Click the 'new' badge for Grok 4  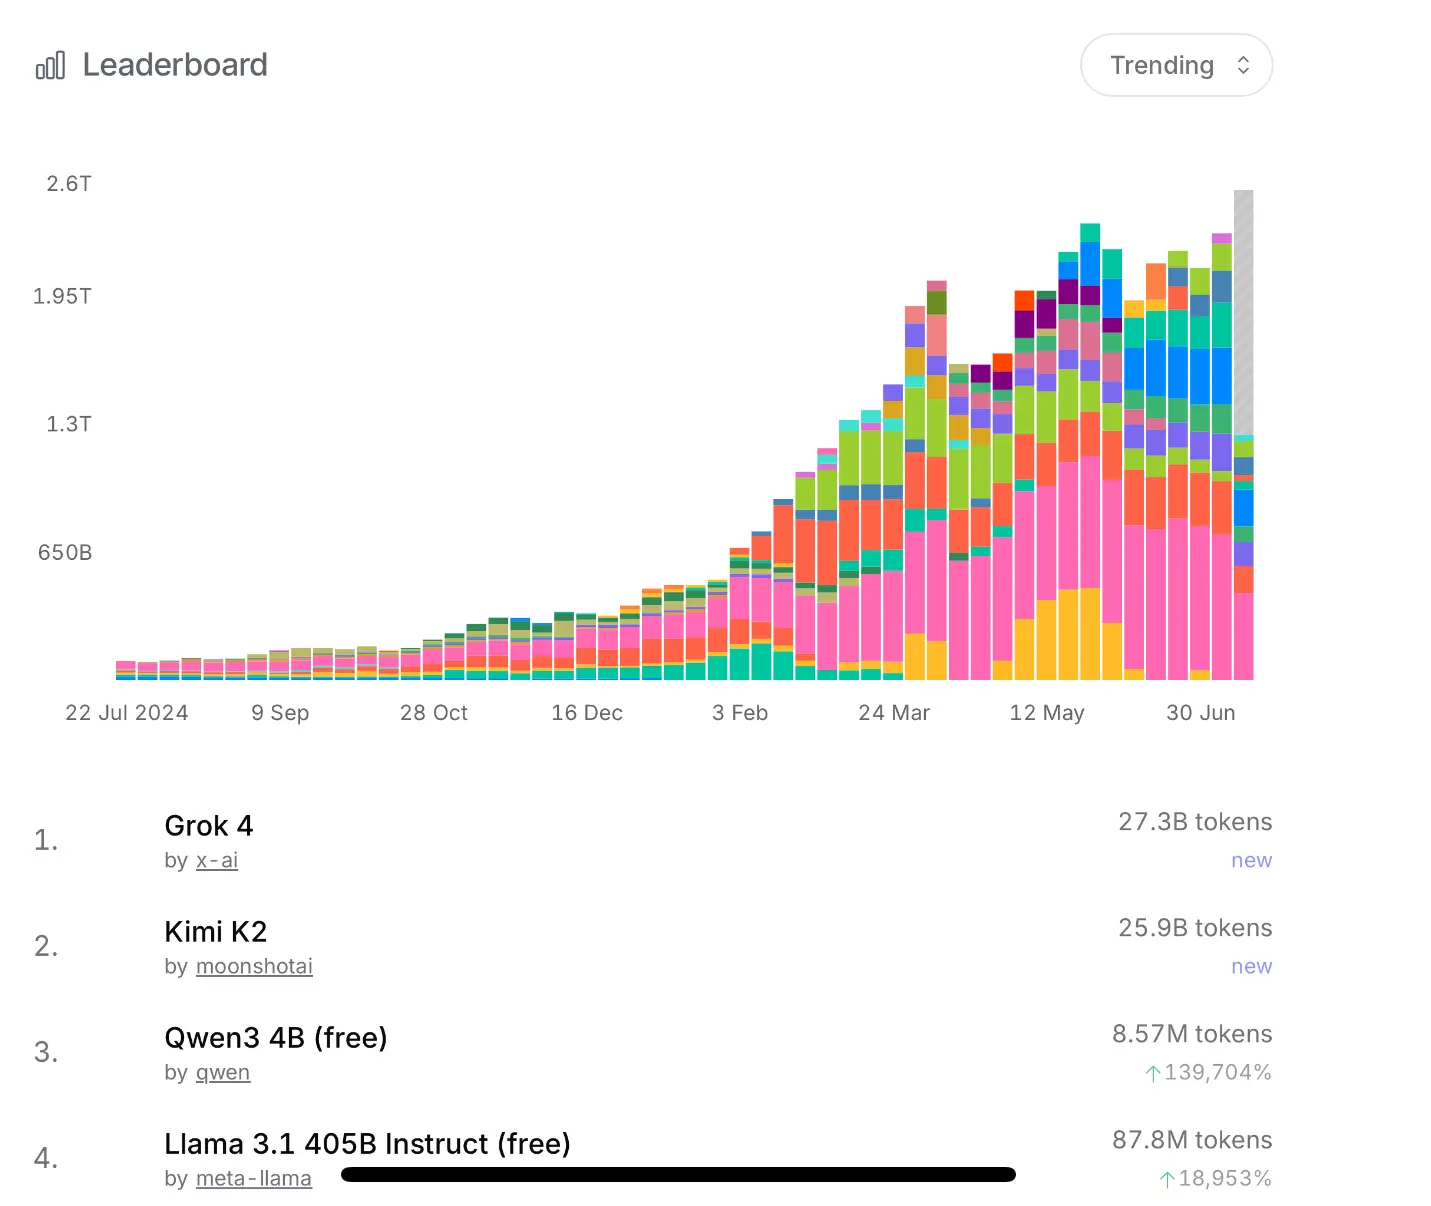[1252, 860]
